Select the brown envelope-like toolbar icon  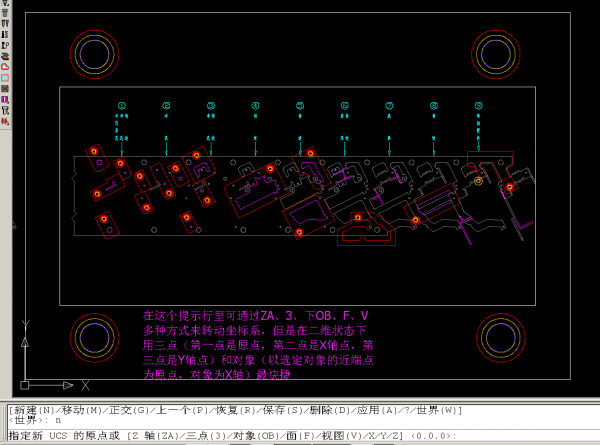(5, 89)
